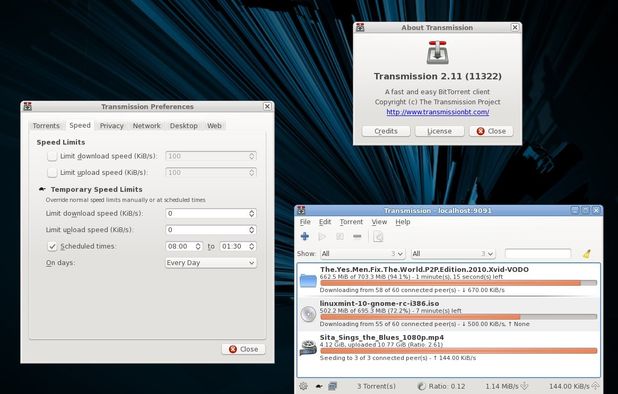Open the Desktop preferences tab

click(184, 126)
